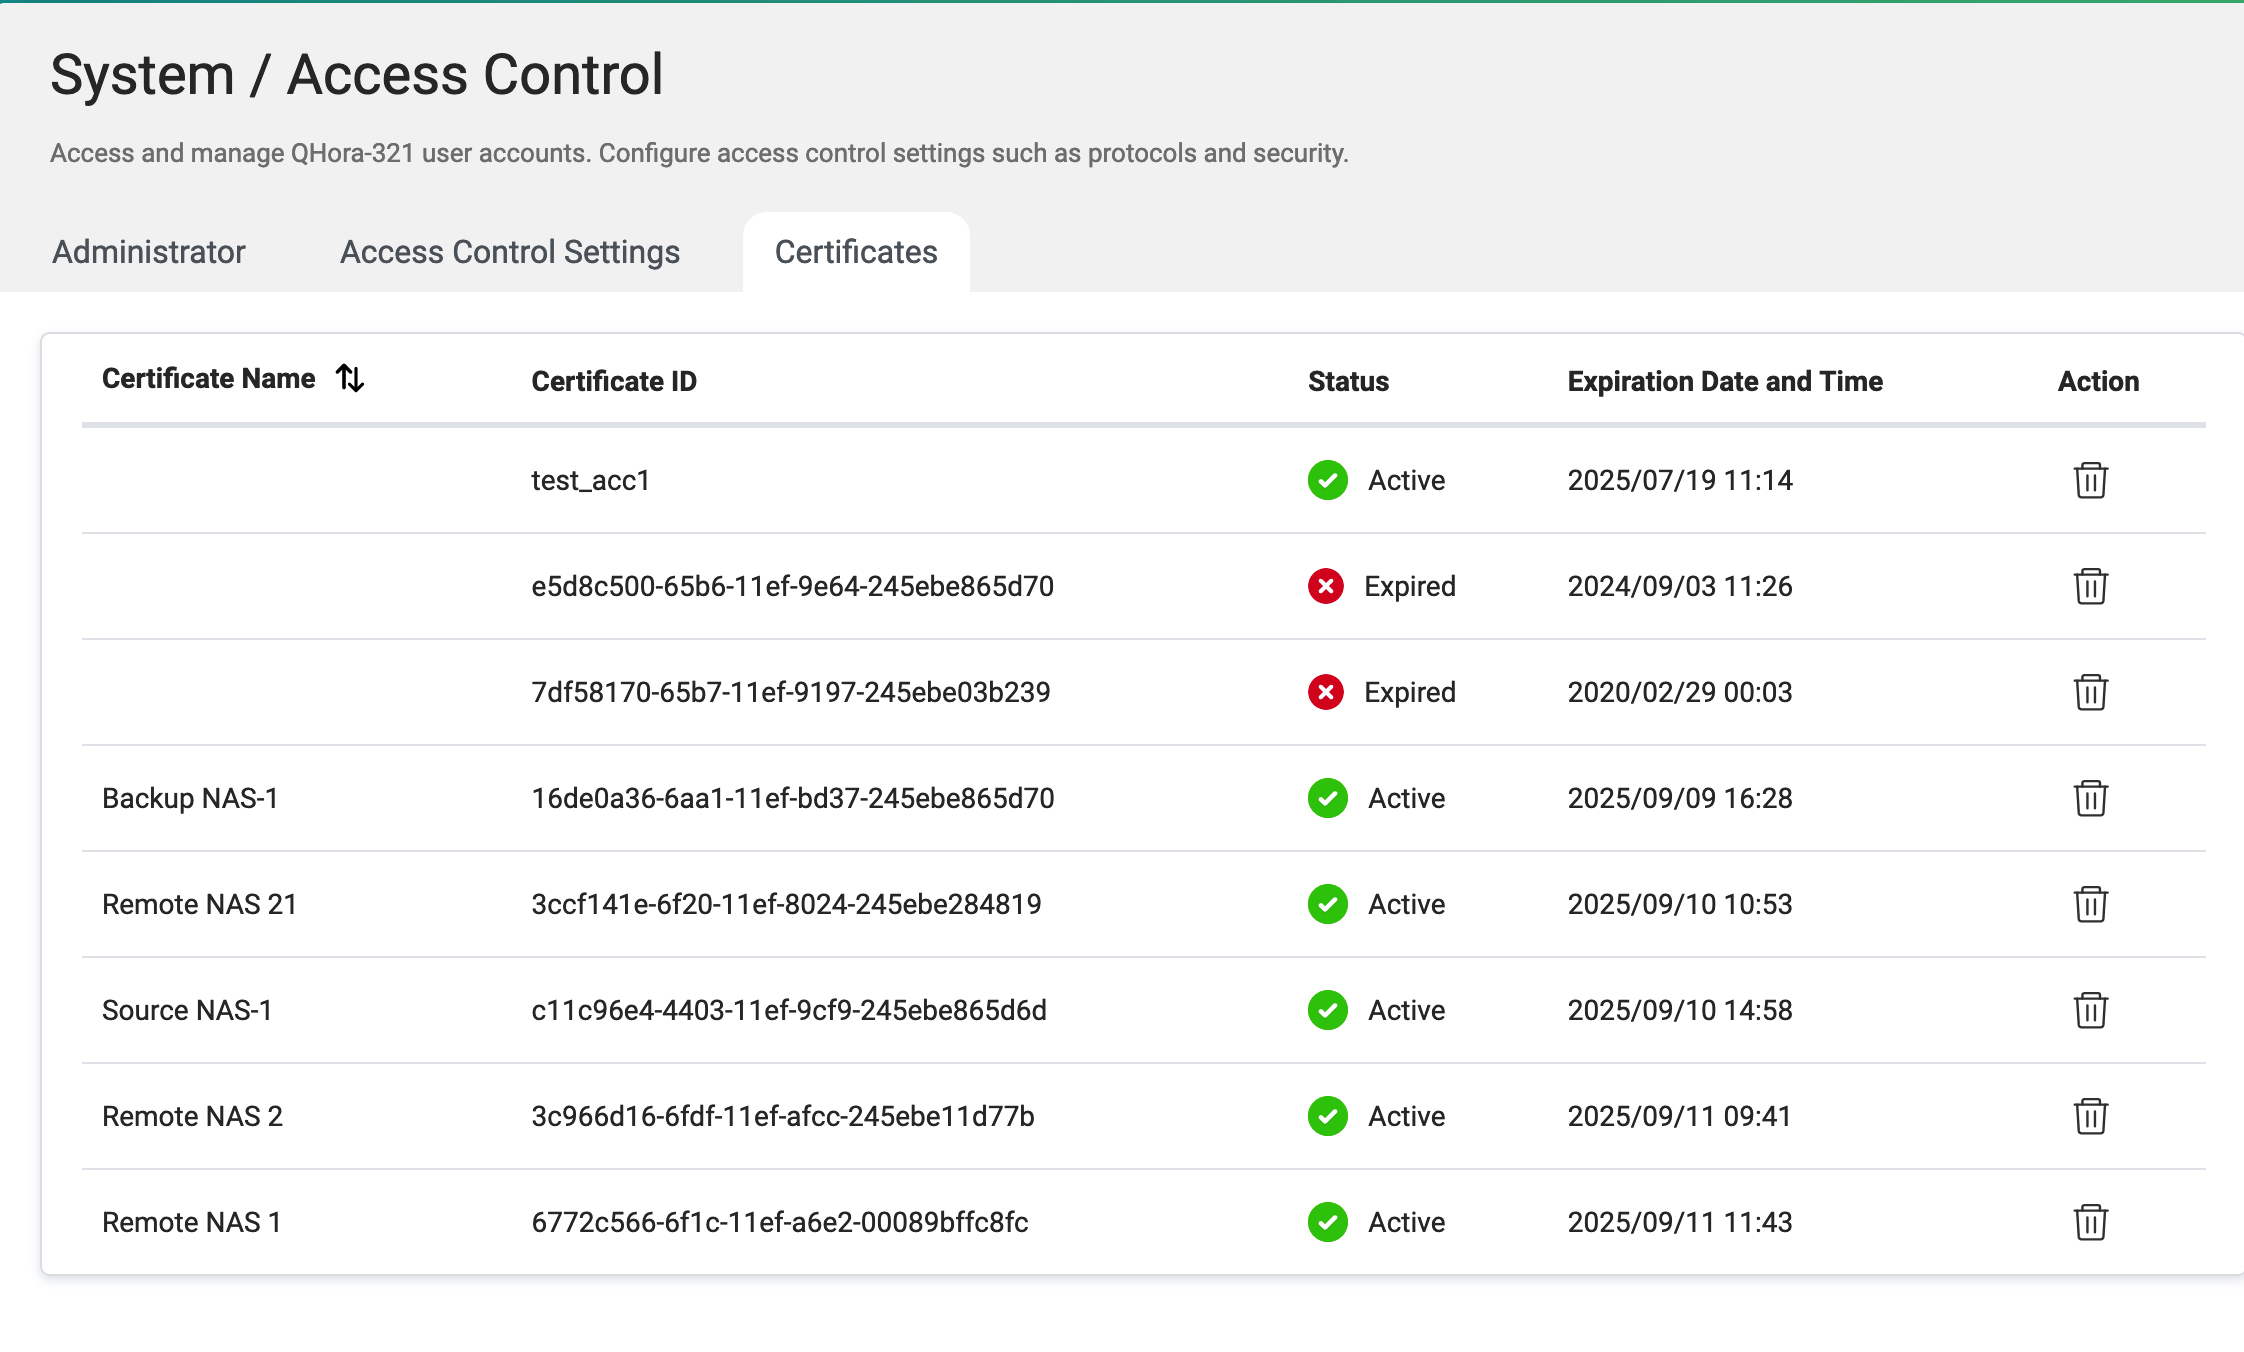Click the Expiration Date and Time header
This screenshot has height=1352, width=2244.
click(1725, 381)
